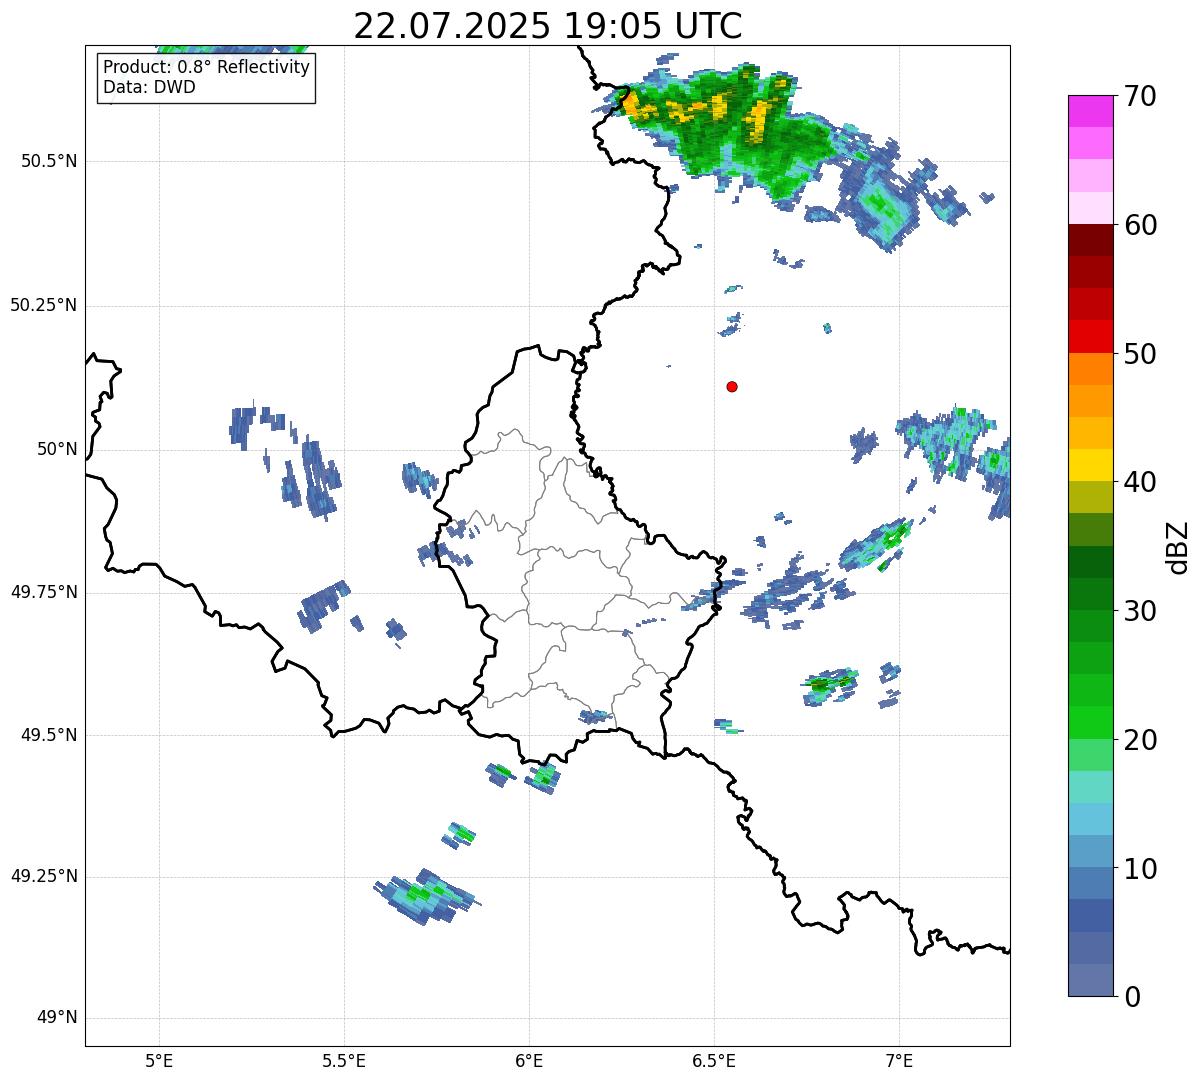Click the title "22.07.2025 19:05 UTC"
The image size is (1202, 1081).
548,26
